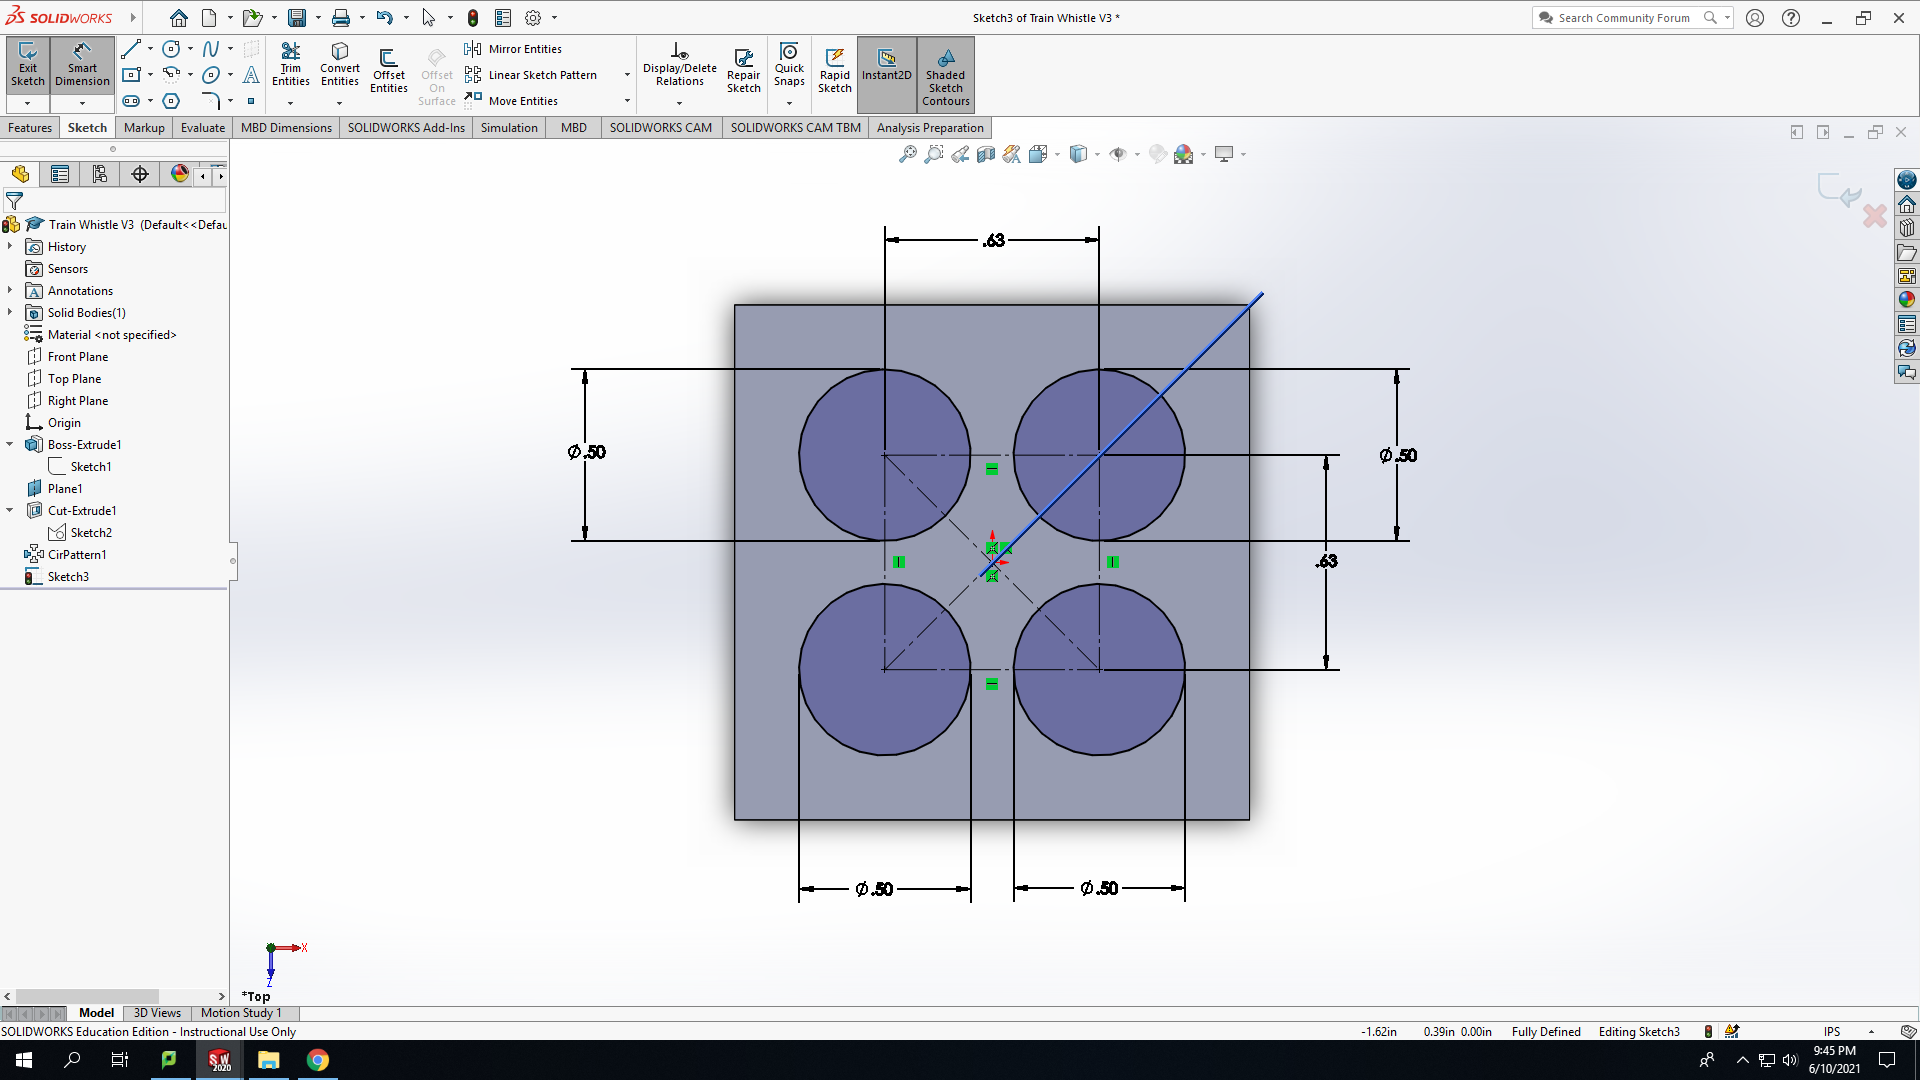Viewport: 1920px width, 1080px height.
Task: Expand the Quick Snaps dropdown arrow
Action: pyautogui.click(x=789, y=103)
